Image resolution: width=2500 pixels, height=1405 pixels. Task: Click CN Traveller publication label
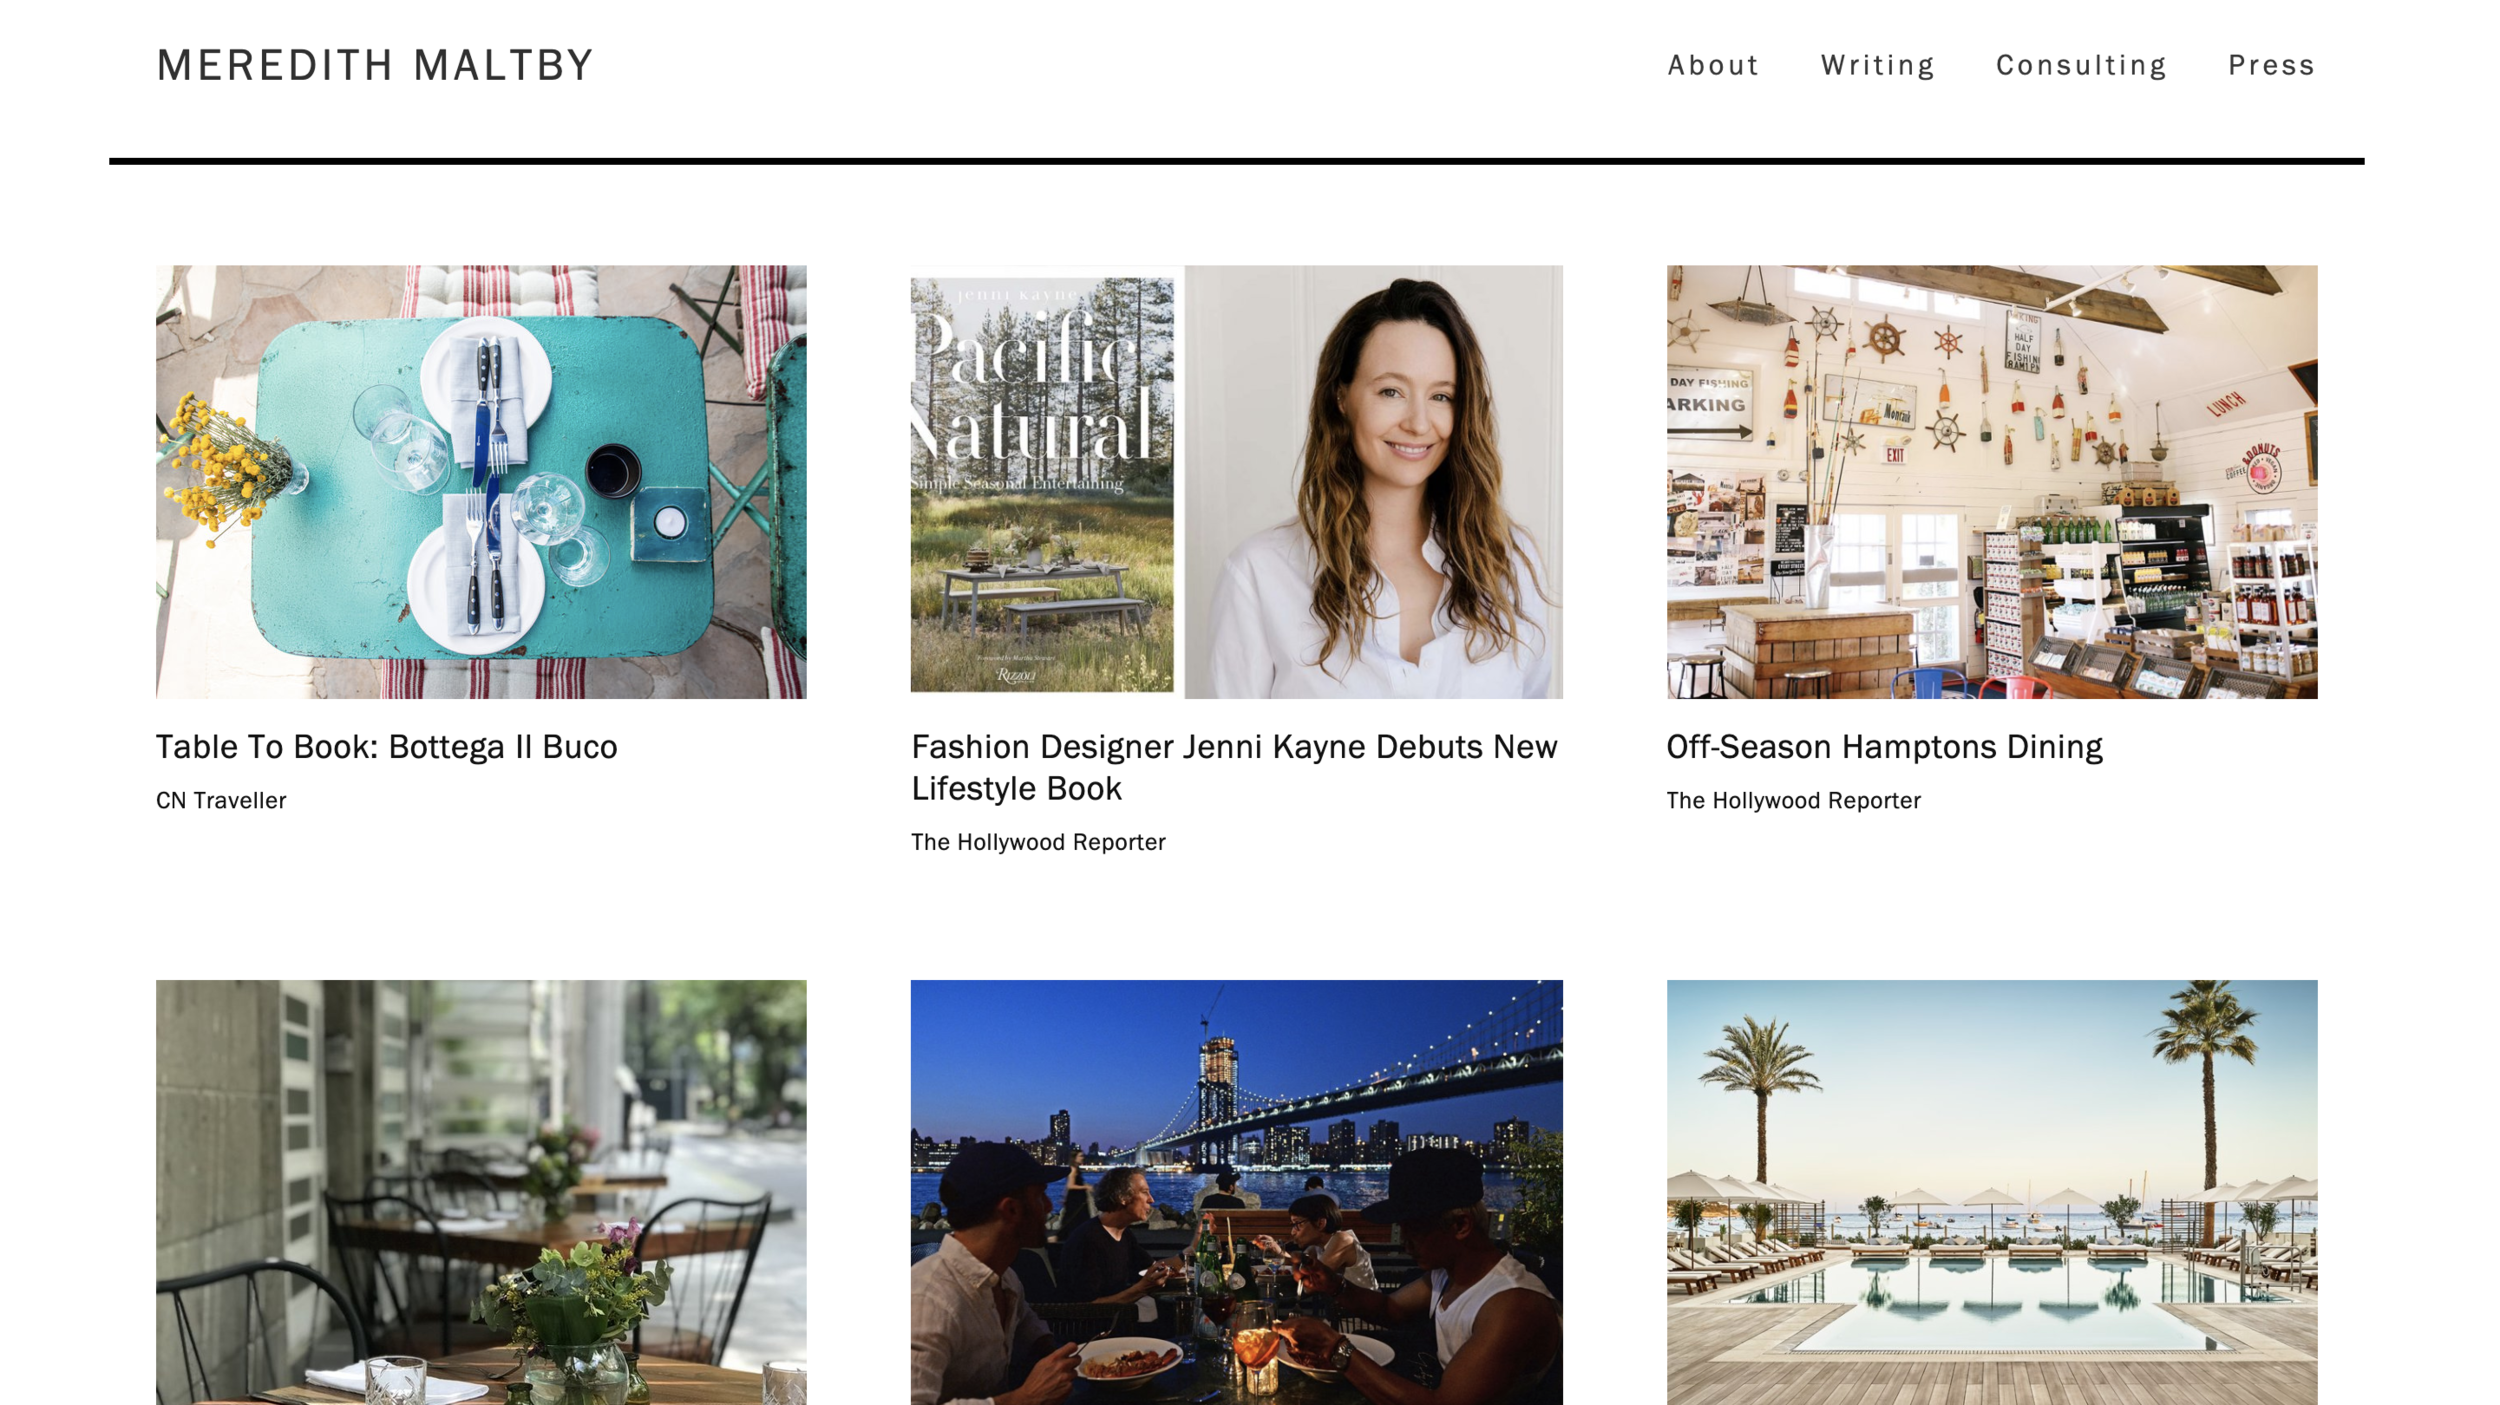(221, 800)
